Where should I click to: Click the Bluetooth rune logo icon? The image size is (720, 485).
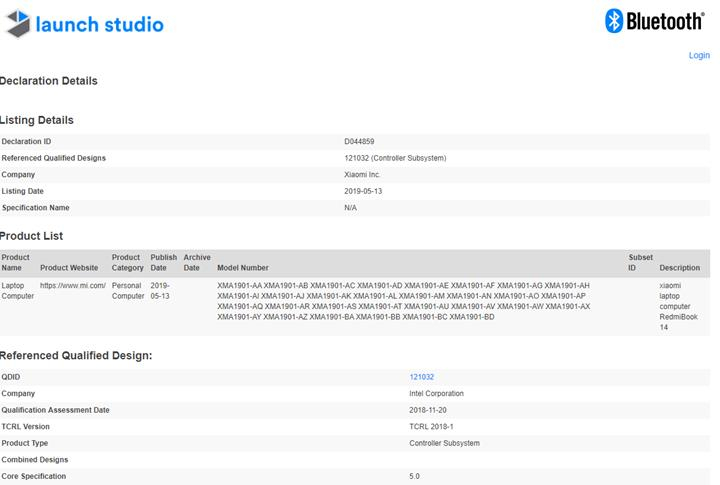click(616, 21)
